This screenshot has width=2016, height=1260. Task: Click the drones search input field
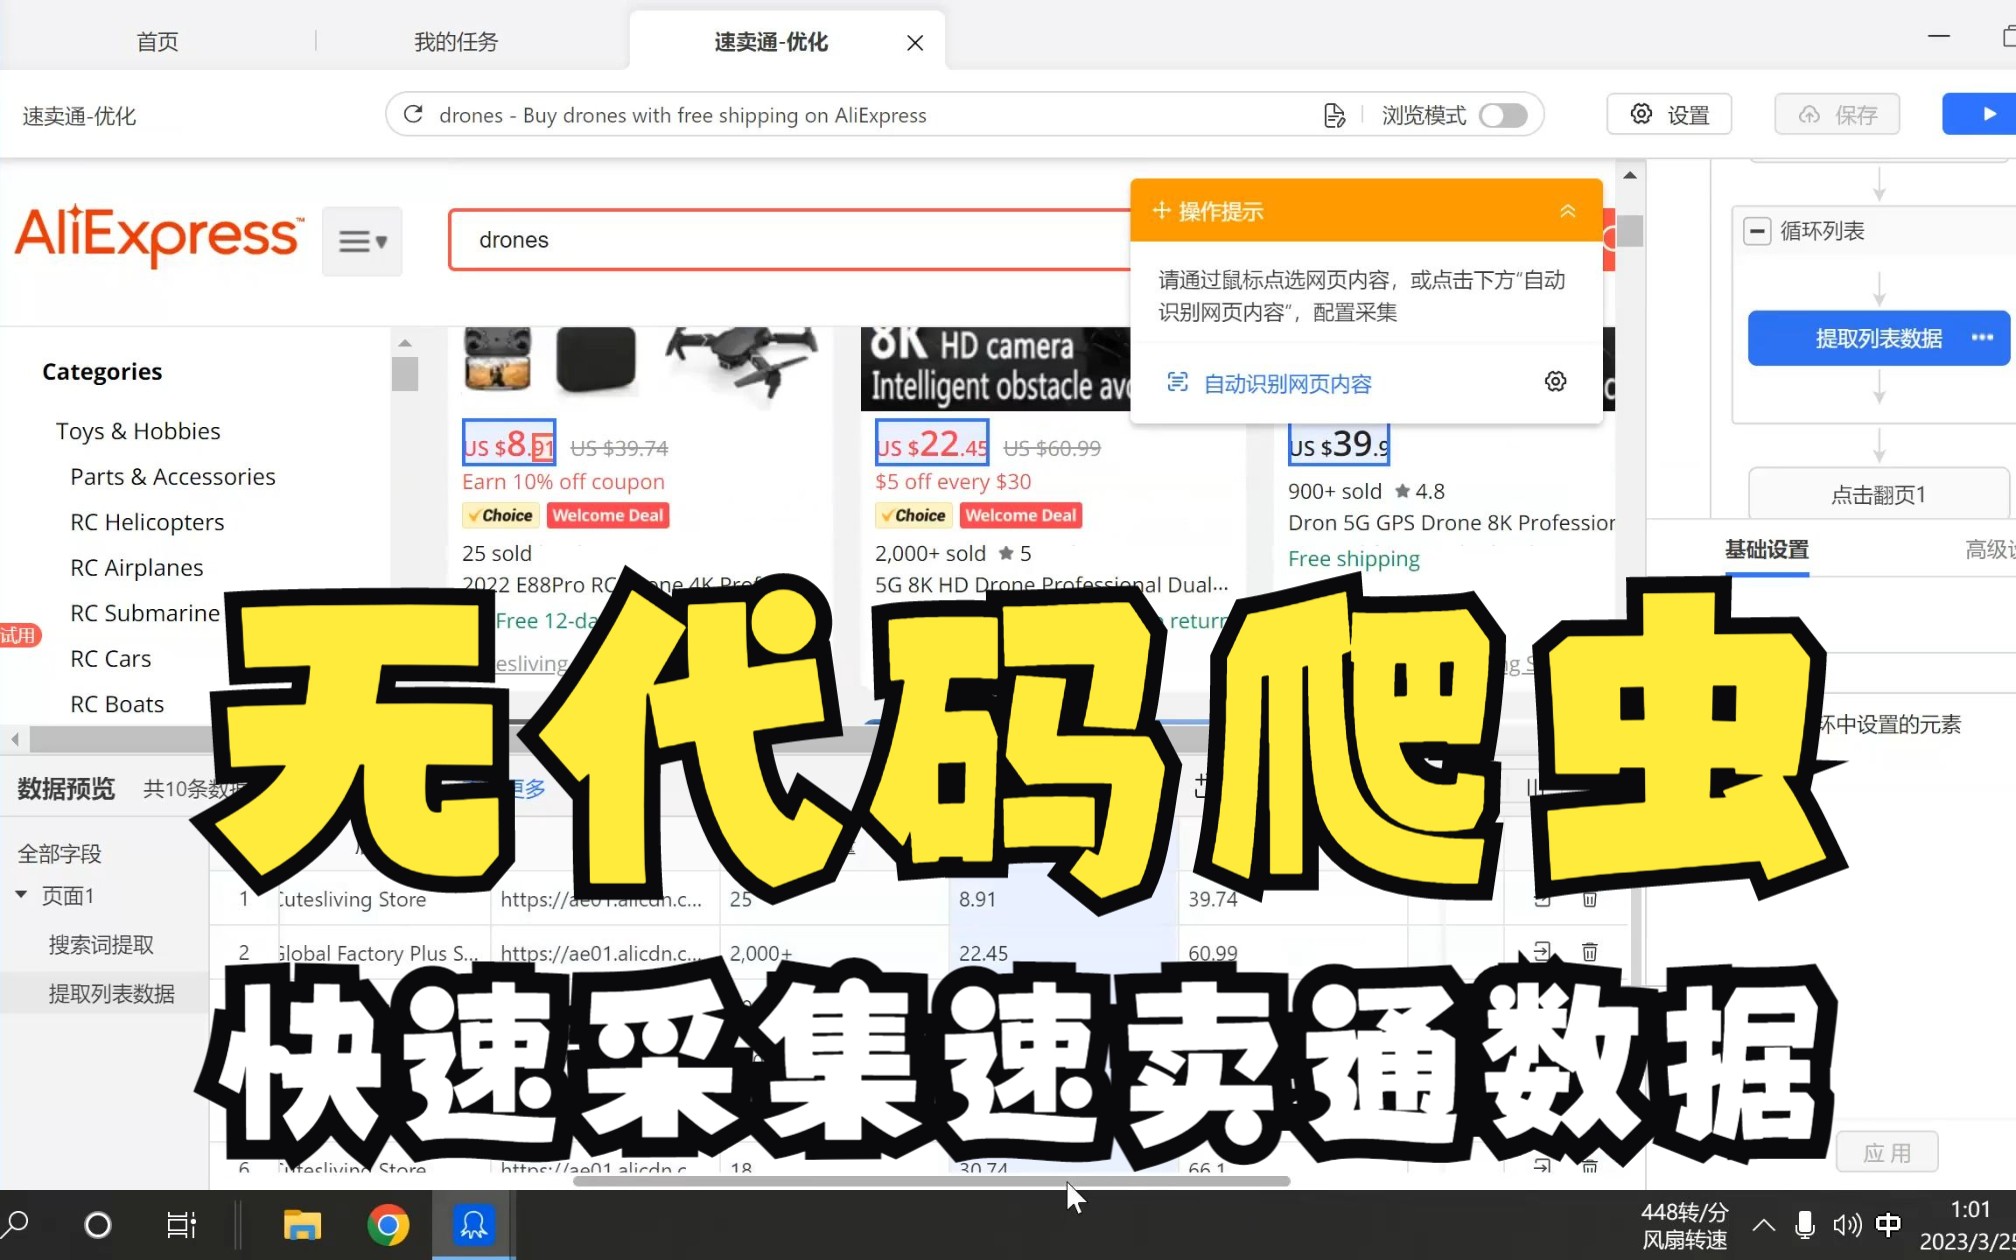[x=790, y=240]
